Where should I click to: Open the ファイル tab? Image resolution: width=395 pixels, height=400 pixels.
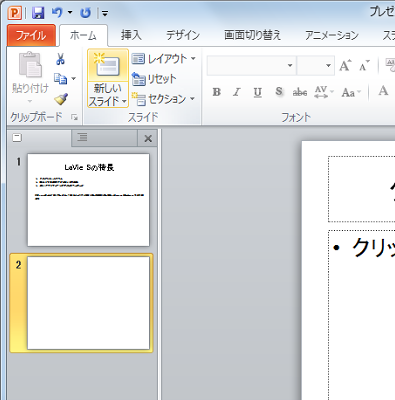pos(31,35)
